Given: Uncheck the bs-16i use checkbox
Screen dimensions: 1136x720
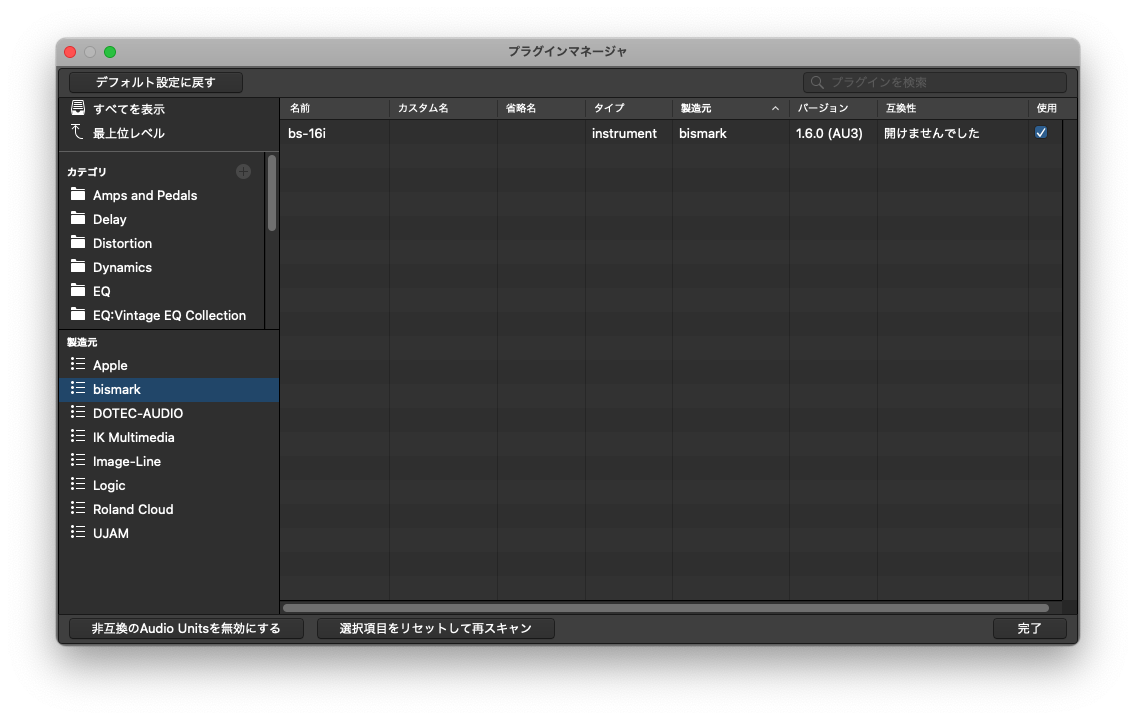Looking at the screenshot, I should point(1041,133).
